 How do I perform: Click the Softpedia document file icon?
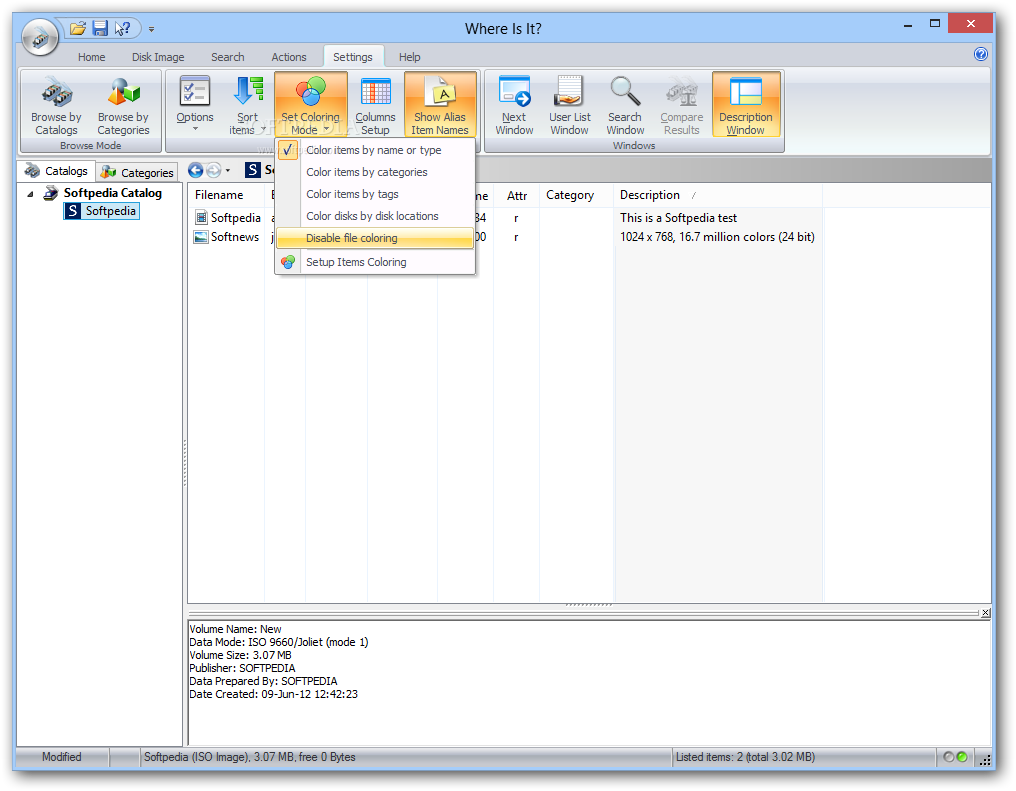click(202, 218)
